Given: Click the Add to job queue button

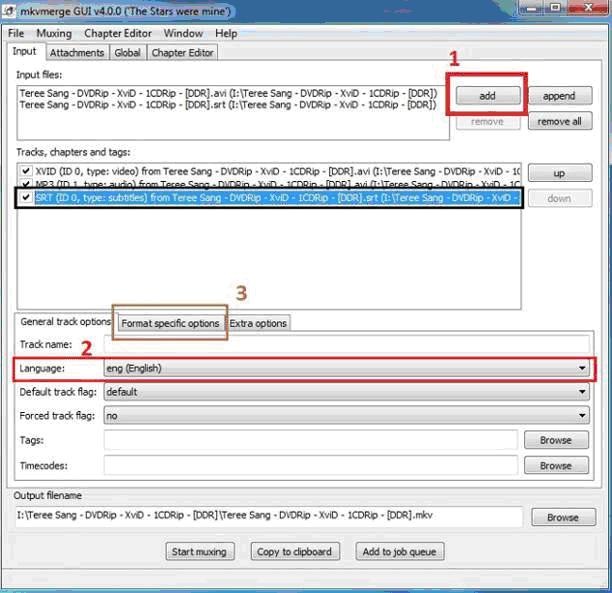Looking at the screenshot, I should pos(400,552).
